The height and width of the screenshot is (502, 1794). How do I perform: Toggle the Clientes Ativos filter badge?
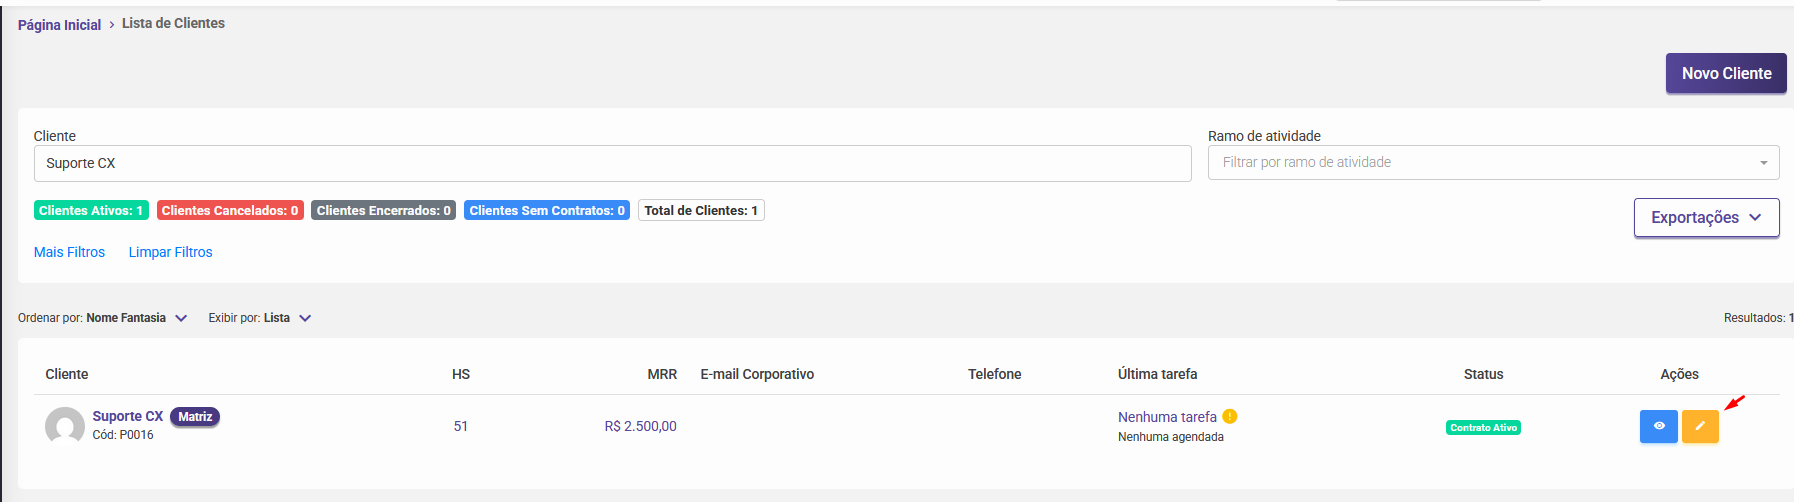[x=91, y=211]
